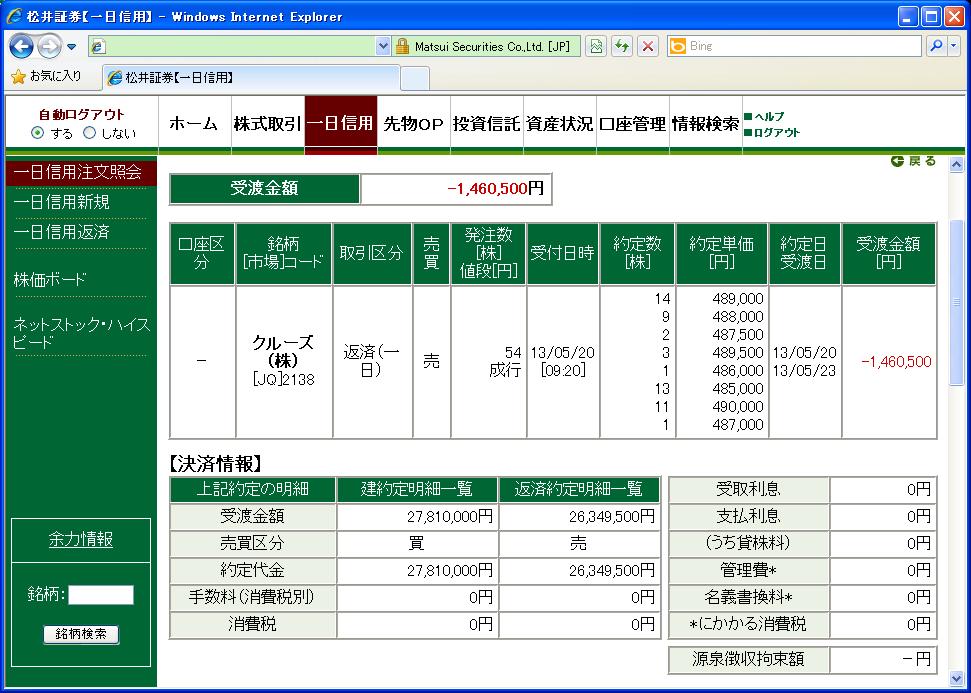Expand the address bar history dropdown
The image size is (971, 693).
383,46
